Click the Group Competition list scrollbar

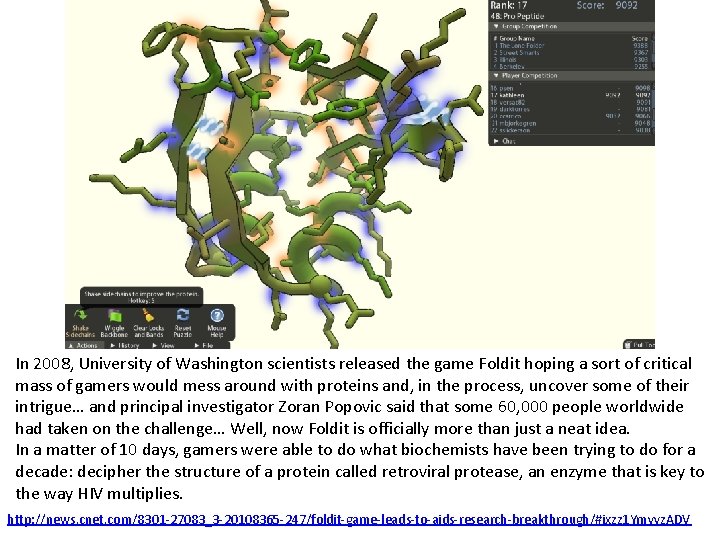[652, 51]
